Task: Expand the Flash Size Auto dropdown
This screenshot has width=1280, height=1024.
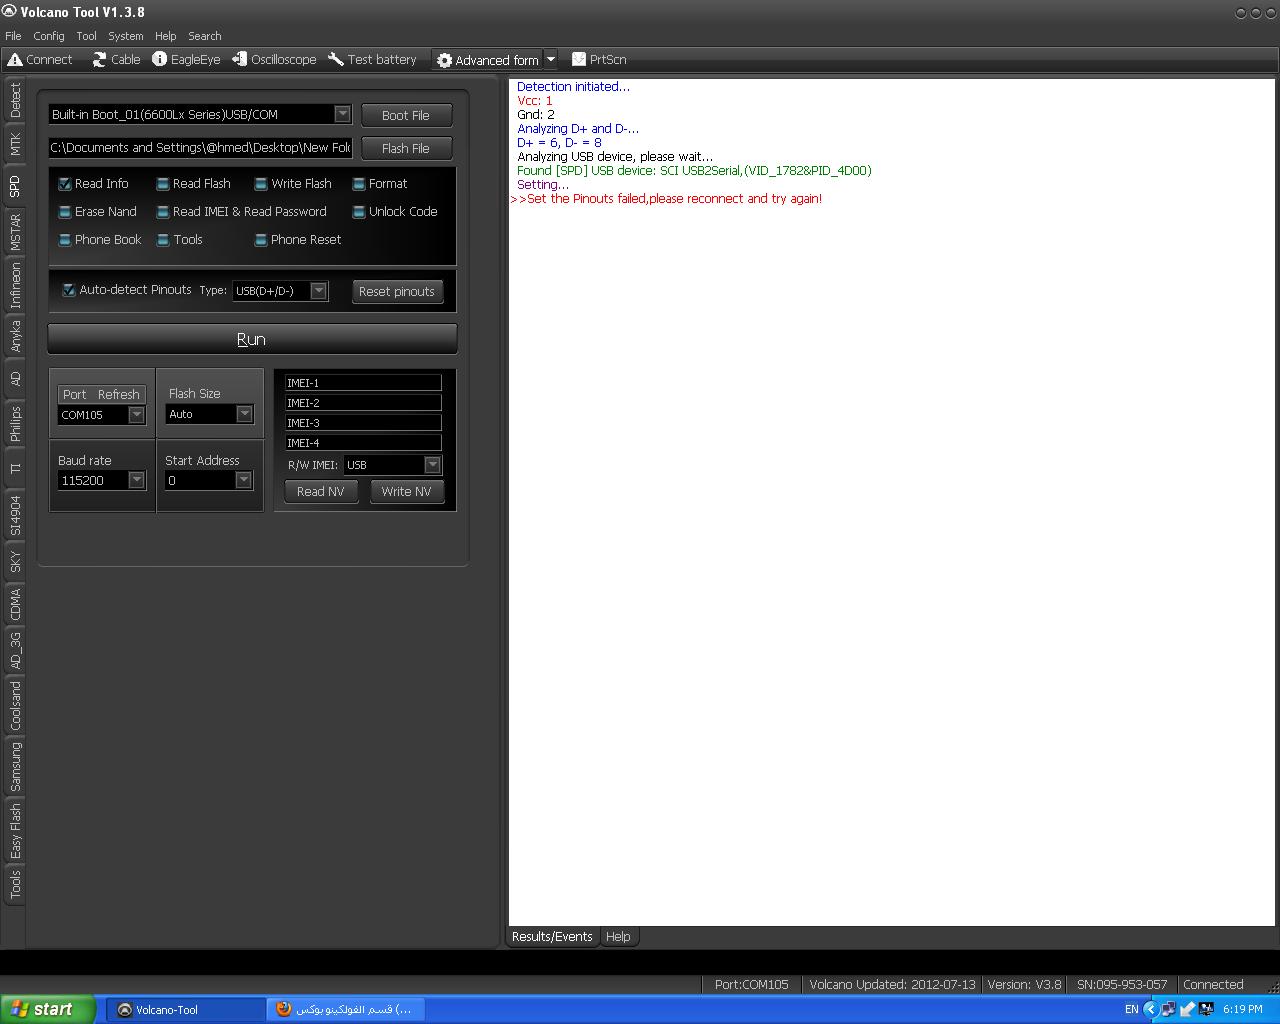Action: (244, 414)
